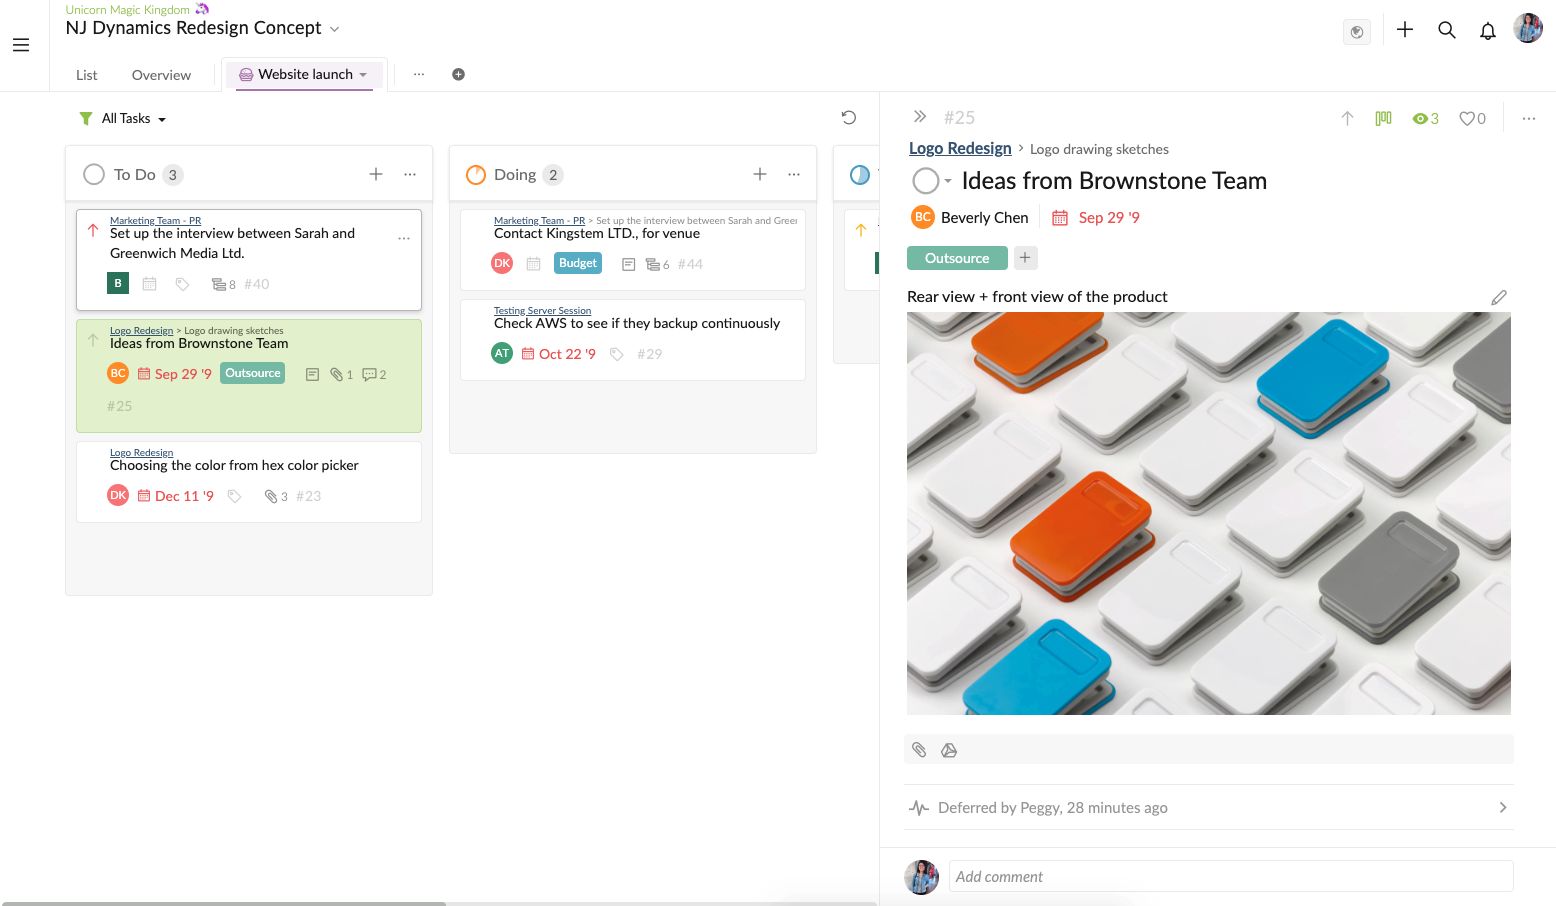
Task: Click the Add comment input field
Action: [x=1230, y=876]
